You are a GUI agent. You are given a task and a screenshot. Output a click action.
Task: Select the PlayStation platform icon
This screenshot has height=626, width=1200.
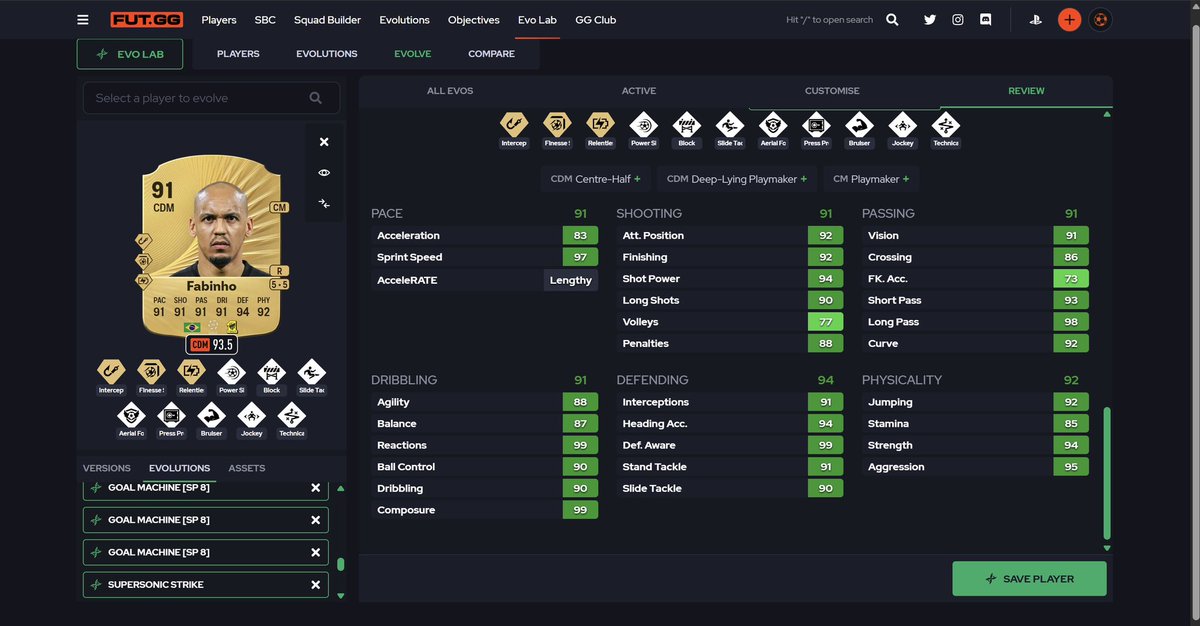[1038, 19]
